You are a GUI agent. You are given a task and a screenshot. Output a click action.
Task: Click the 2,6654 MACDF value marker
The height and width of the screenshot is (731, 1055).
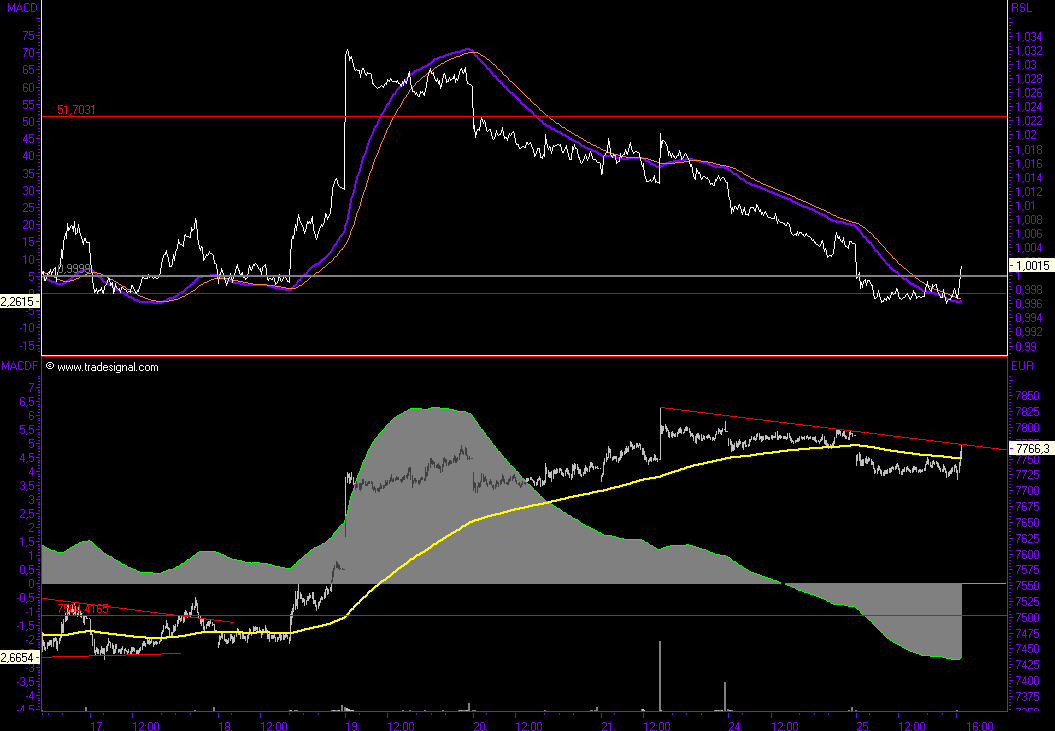19,658
